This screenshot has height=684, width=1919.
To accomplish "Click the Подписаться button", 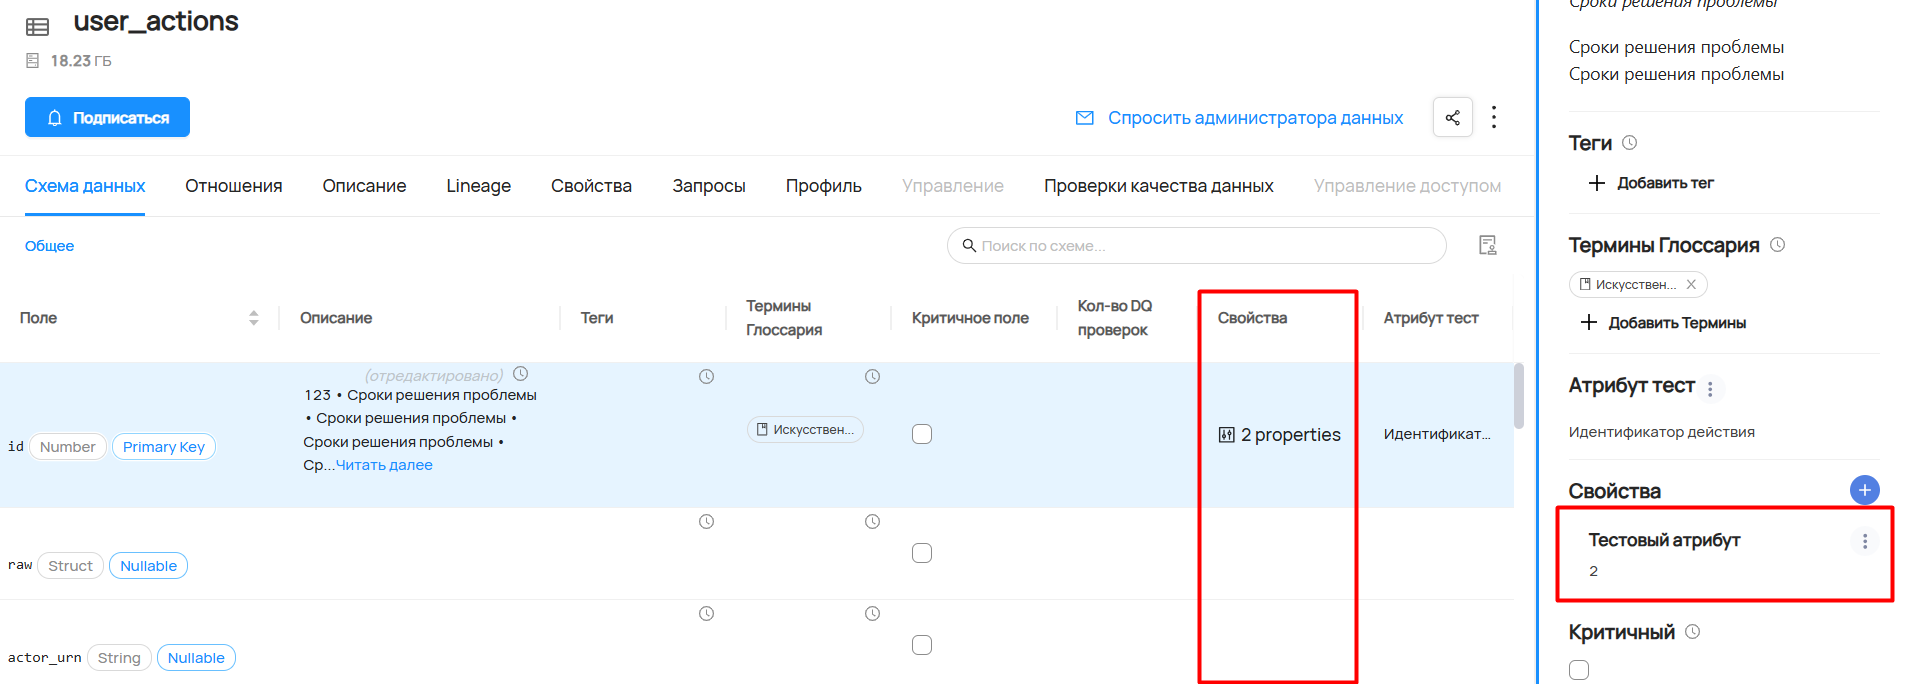I will tap(107, 117).
